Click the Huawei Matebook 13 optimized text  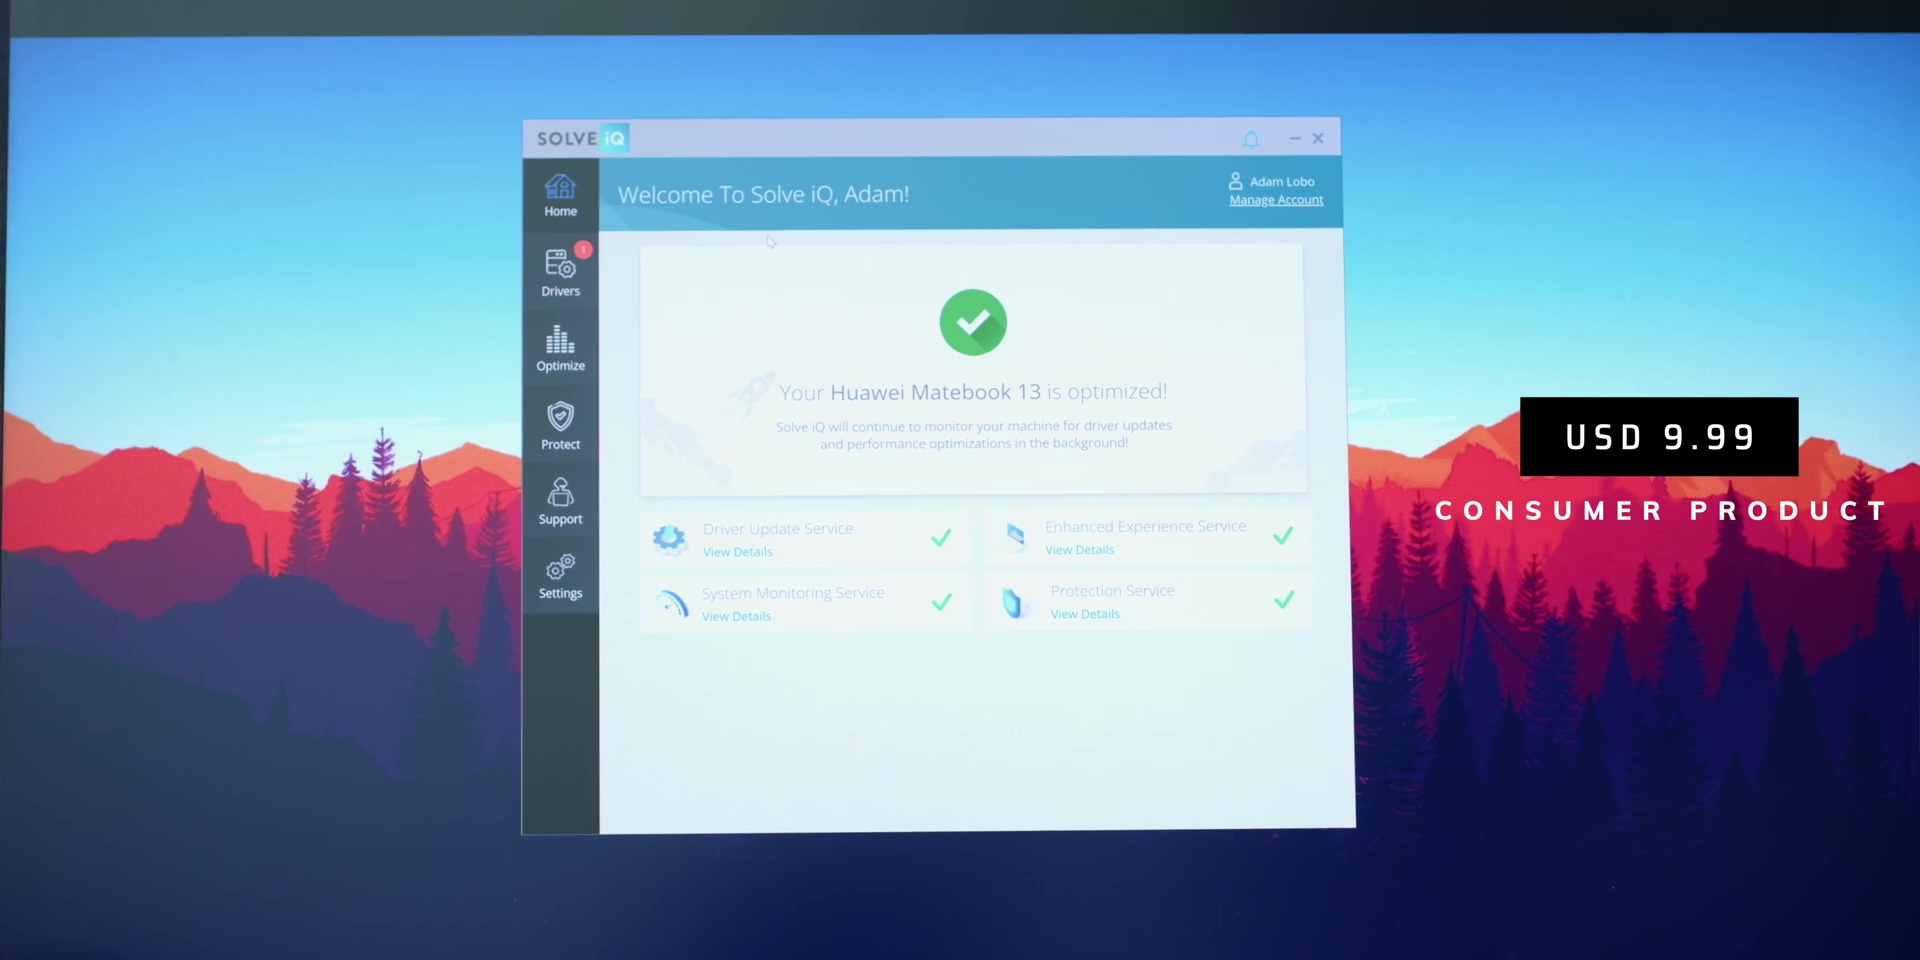pos(973,392)
